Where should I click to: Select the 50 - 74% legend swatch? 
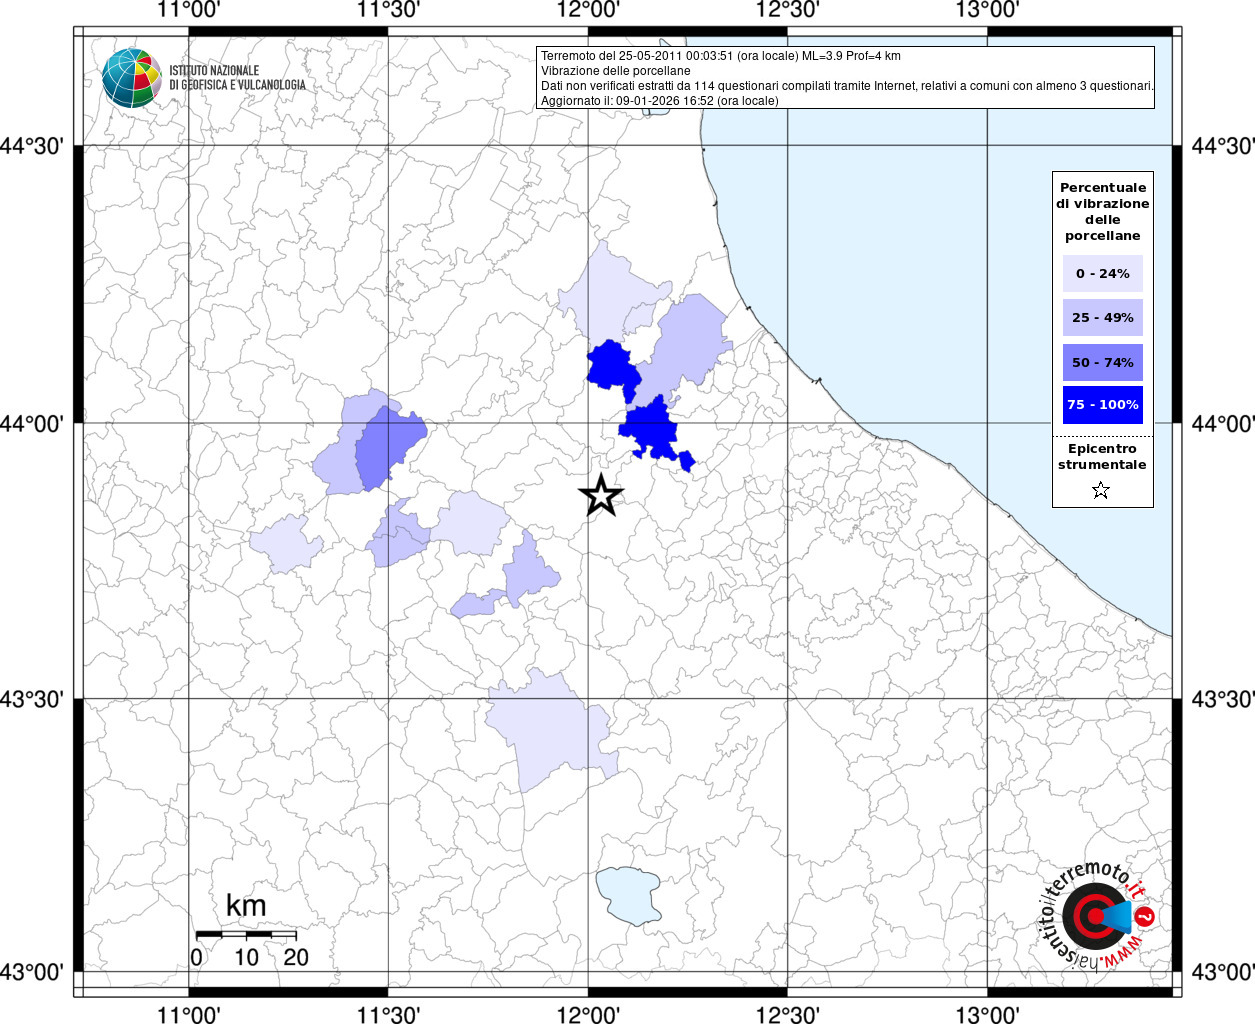tap(1102, 362)
